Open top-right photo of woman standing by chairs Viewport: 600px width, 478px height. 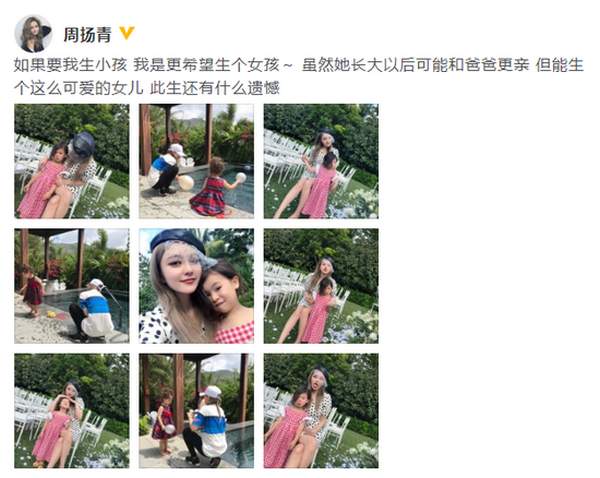[x=321, y=161]
